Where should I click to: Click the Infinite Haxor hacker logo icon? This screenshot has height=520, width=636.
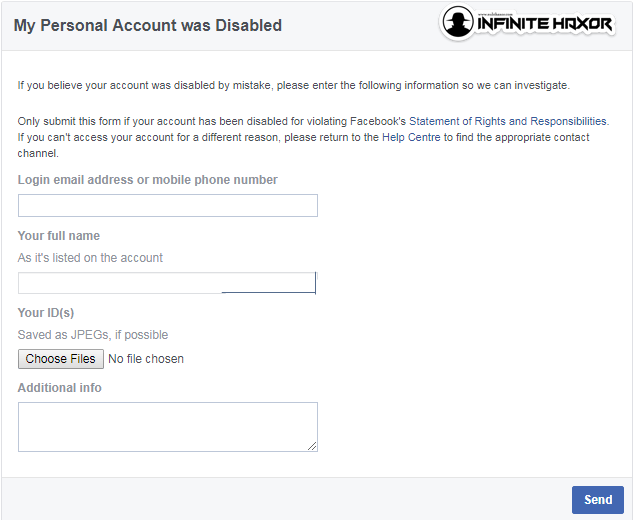[458, 23]
